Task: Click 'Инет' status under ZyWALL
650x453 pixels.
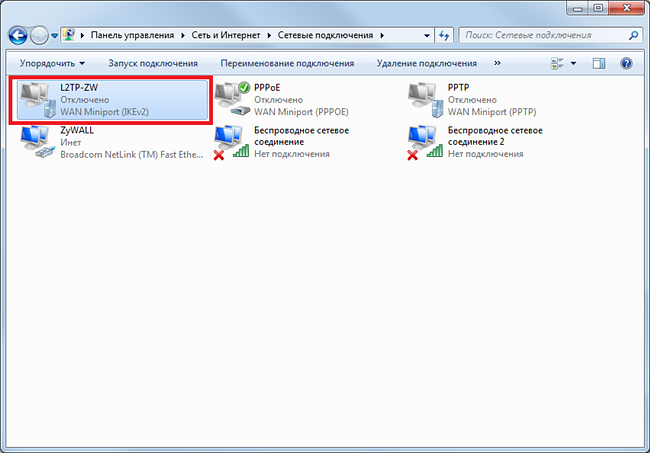Action: pos(71,143)
